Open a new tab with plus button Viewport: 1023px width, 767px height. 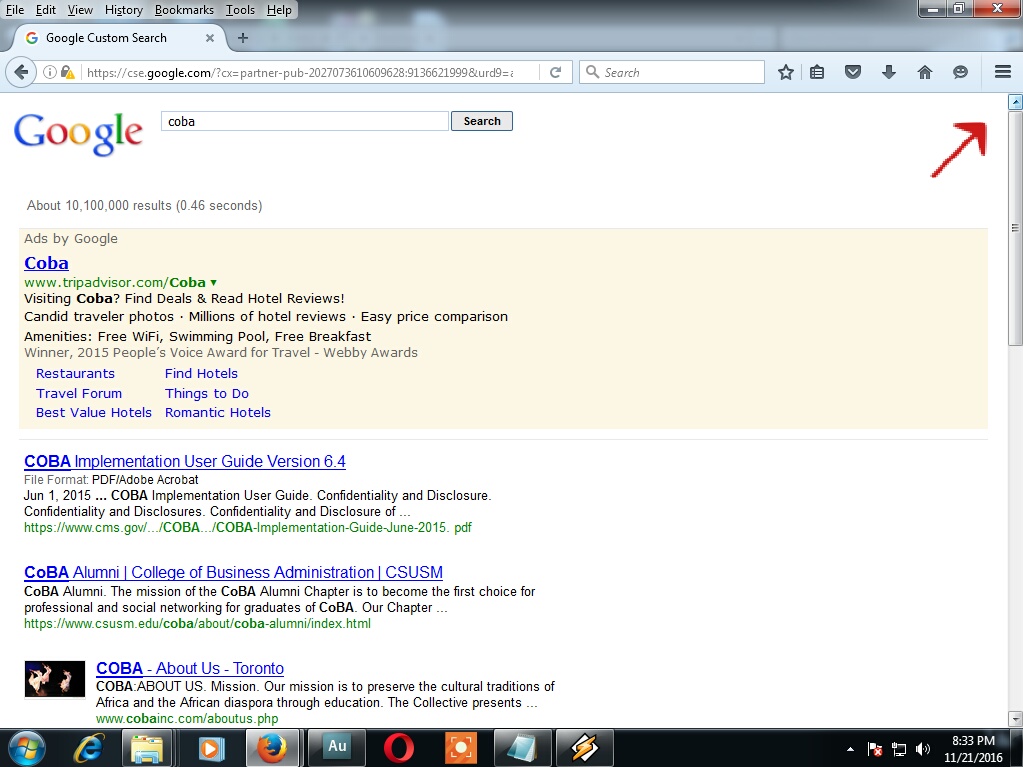pos(243,38)
